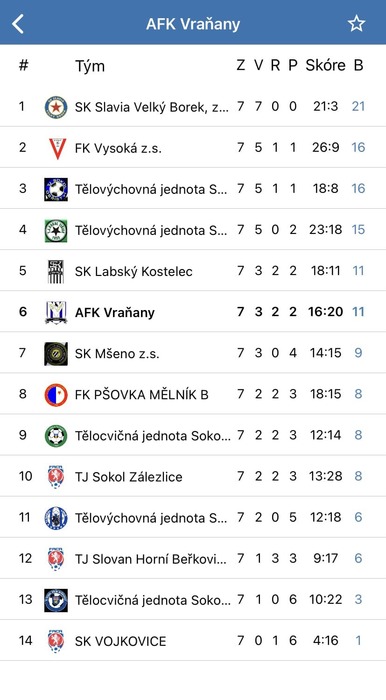The image size is (386, 700).
Task: Click the B points column header
Action: (358, 66)
